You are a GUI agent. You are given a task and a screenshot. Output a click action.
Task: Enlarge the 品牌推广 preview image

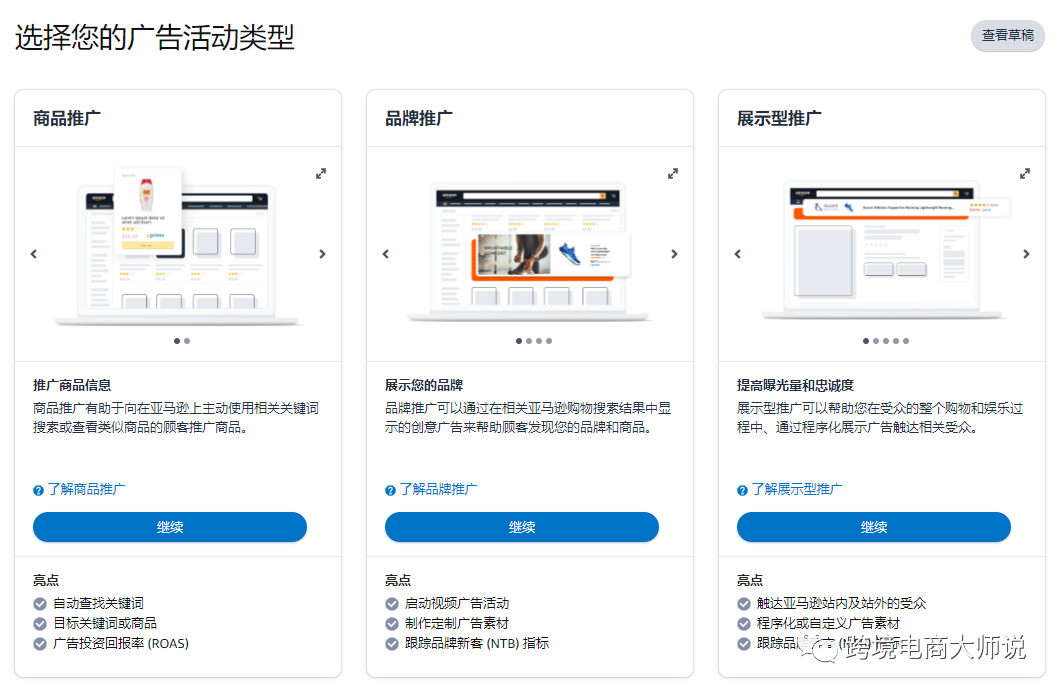click(673, 173)
